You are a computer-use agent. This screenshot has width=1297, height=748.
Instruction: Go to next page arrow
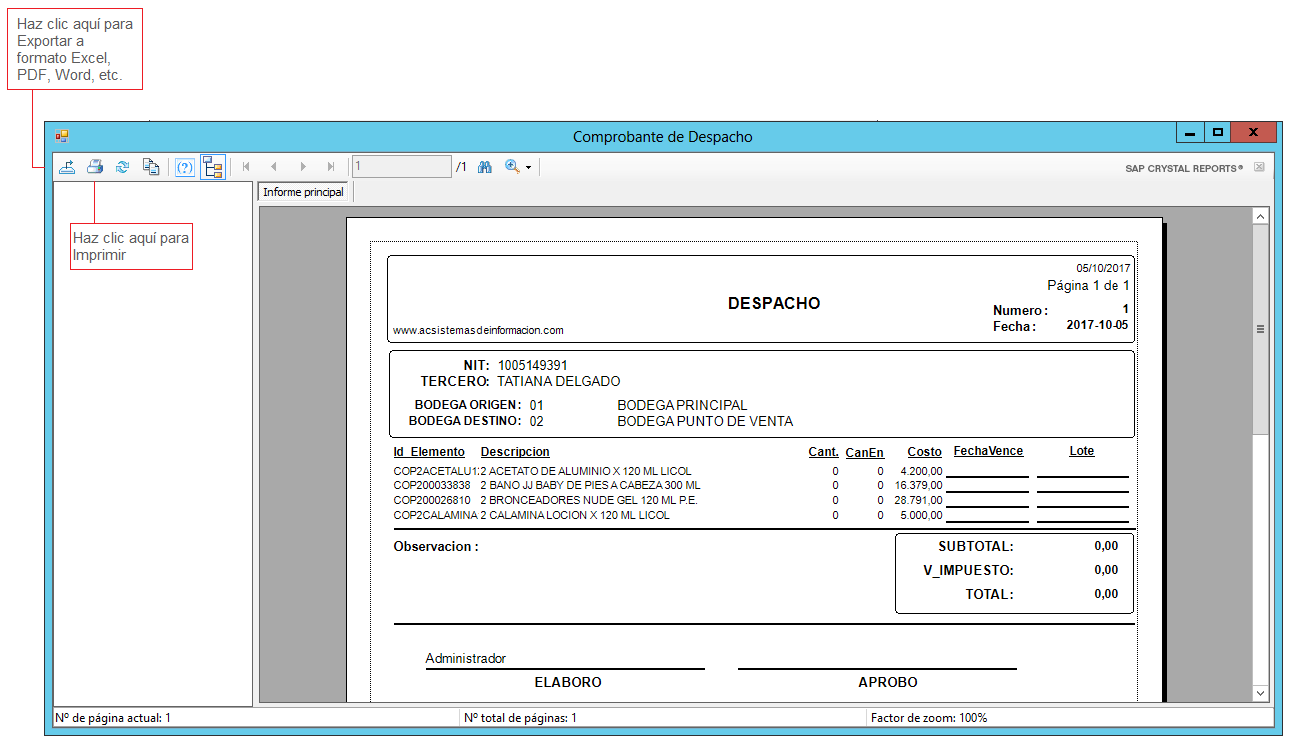tap(303, 167)
